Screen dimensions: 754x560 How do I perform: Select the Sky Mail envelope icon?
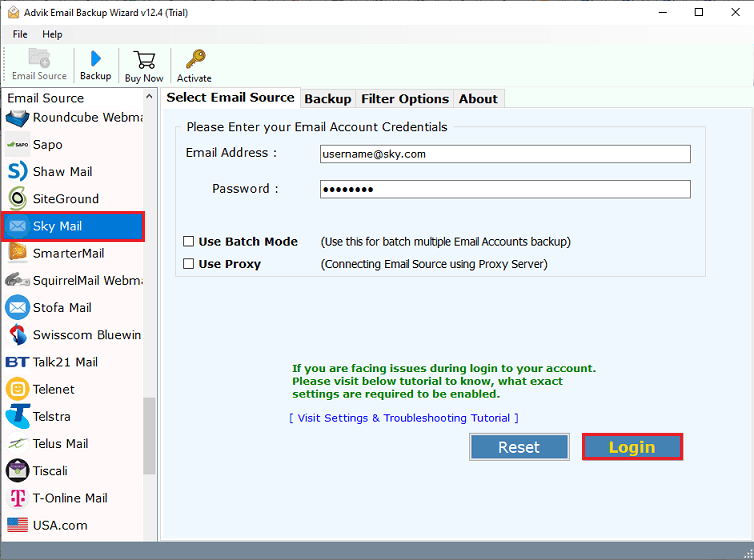[18, 226]
